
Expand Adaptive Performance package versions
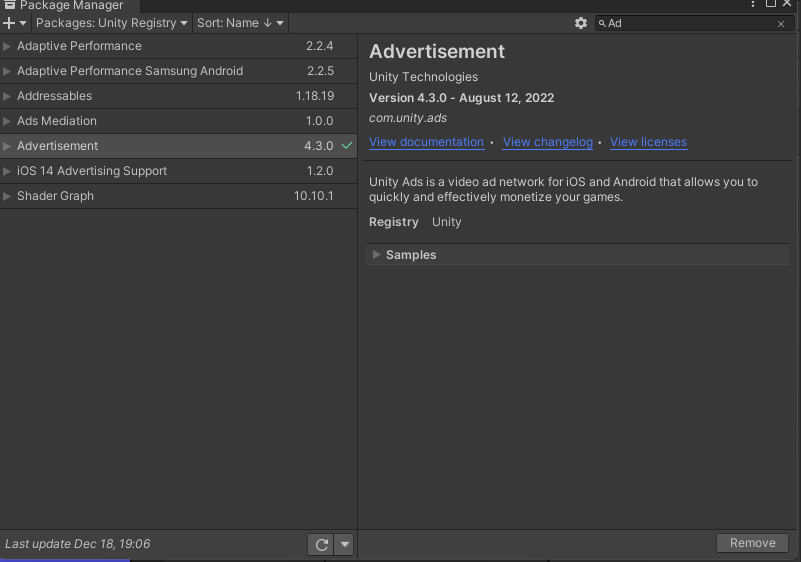click(7, 46)
